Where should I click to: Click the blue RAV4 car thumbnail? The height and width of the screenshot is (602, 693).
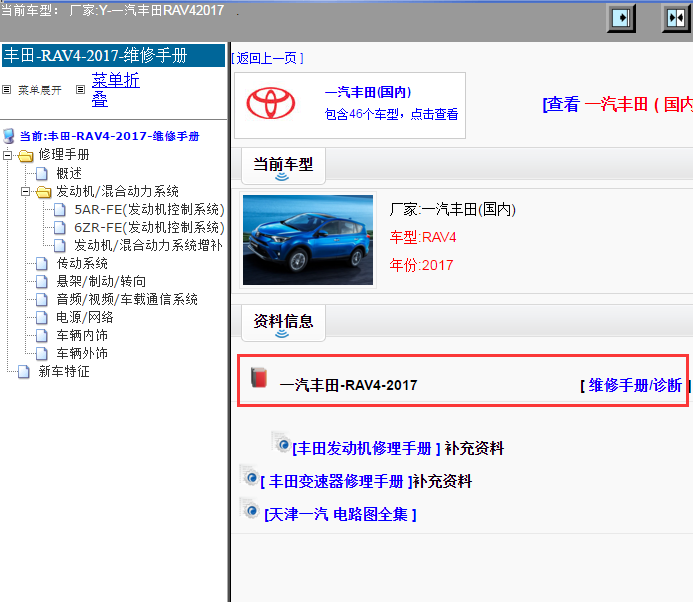pyautogui.click(x=308, y=240)
